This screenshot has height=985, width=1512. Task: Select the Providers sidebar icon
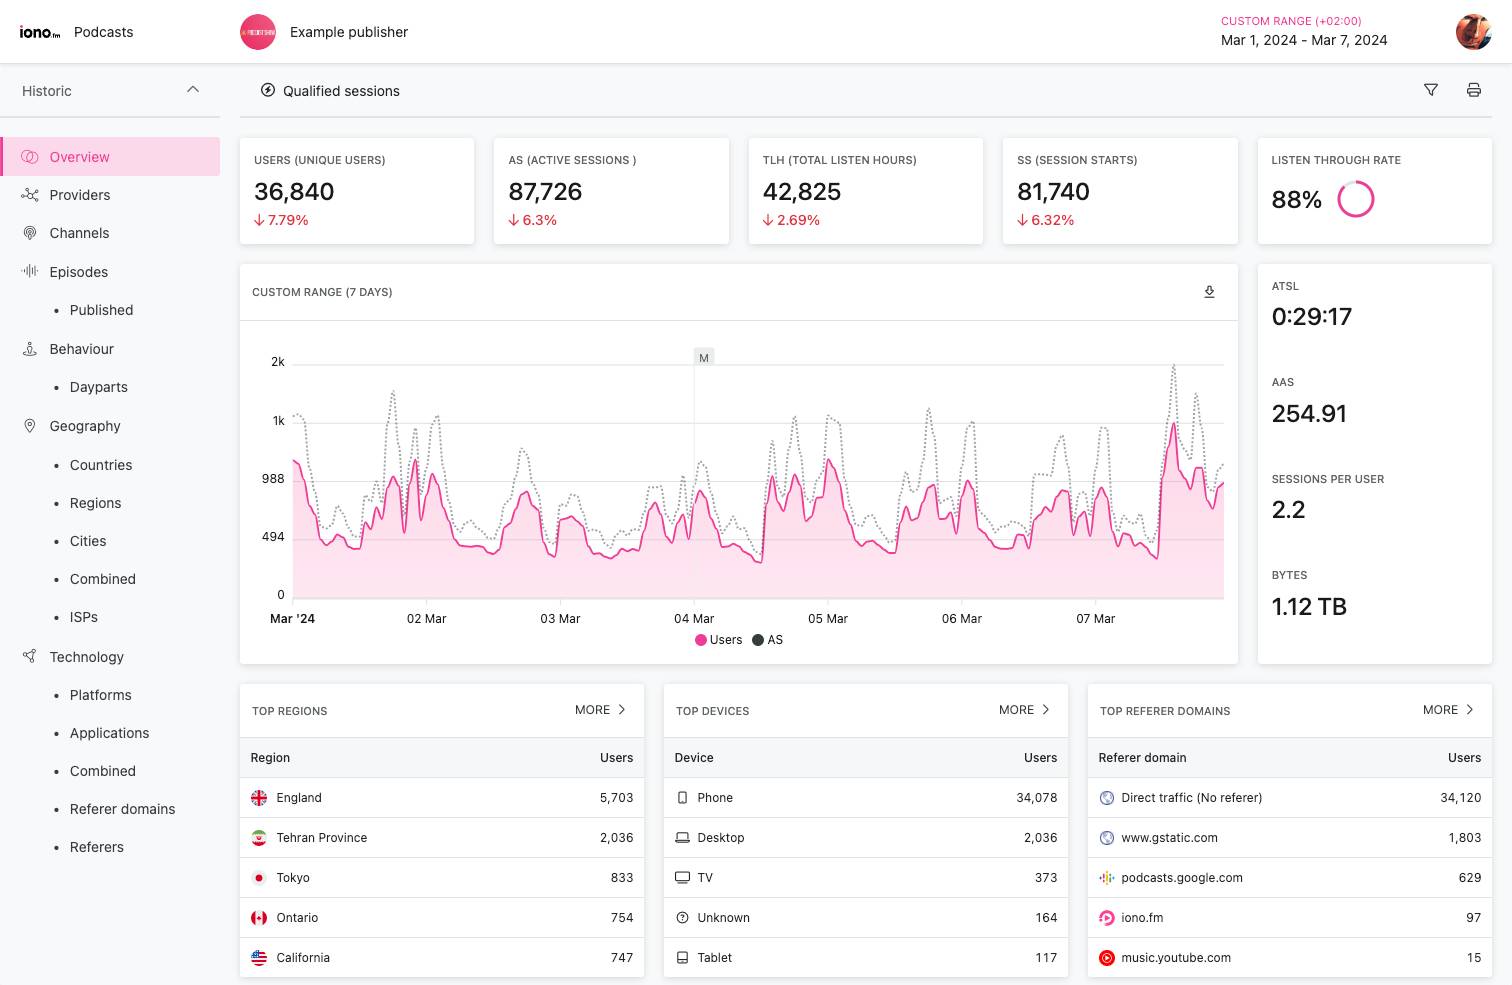30,195
